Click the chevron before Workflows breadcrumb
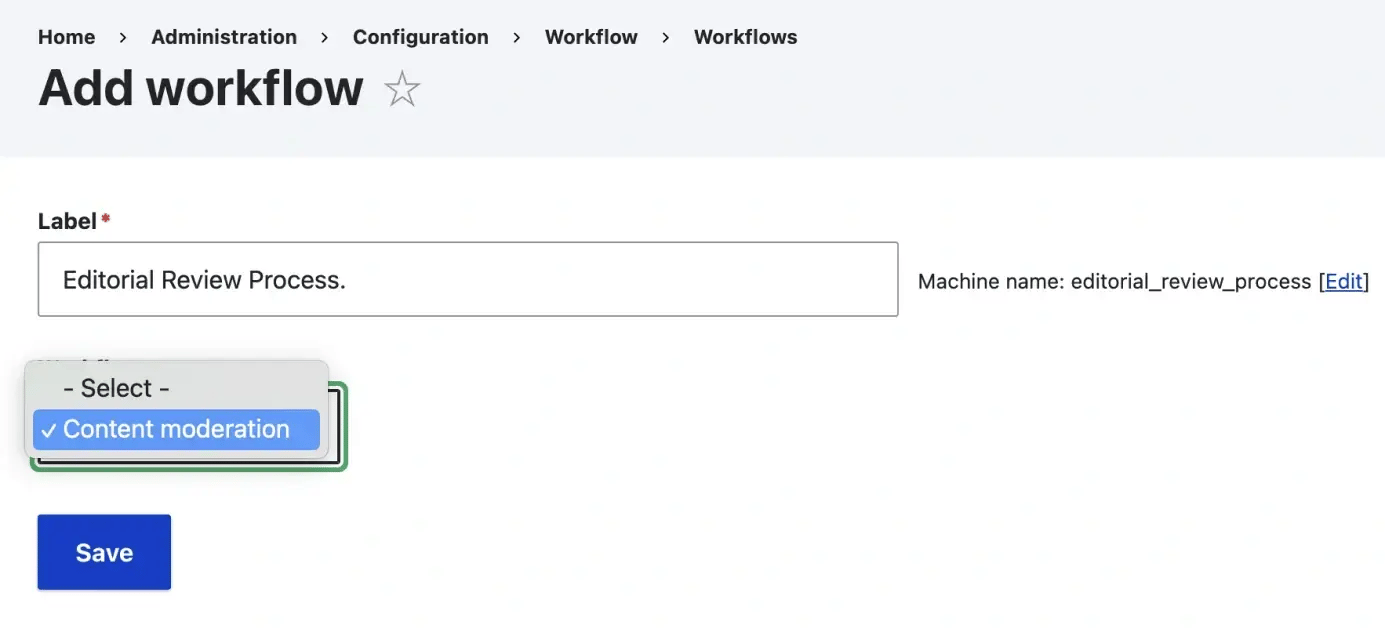The height and width of the screenshot is (631, 1385). [665, 37]
